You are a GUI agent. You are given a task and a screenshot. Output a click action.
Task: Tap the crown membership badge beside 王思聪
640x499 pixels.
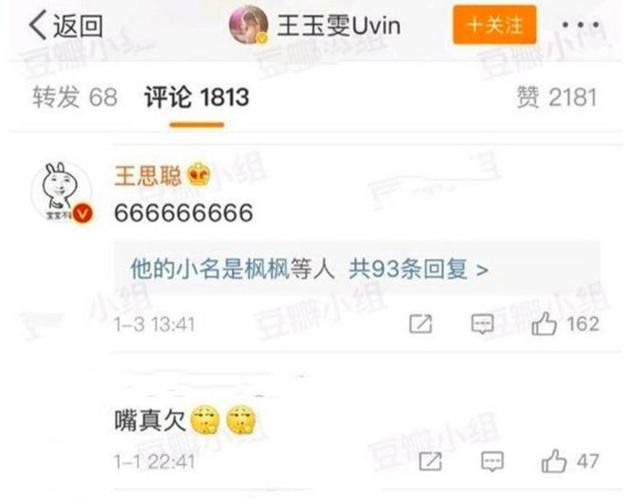pos(198,174)
